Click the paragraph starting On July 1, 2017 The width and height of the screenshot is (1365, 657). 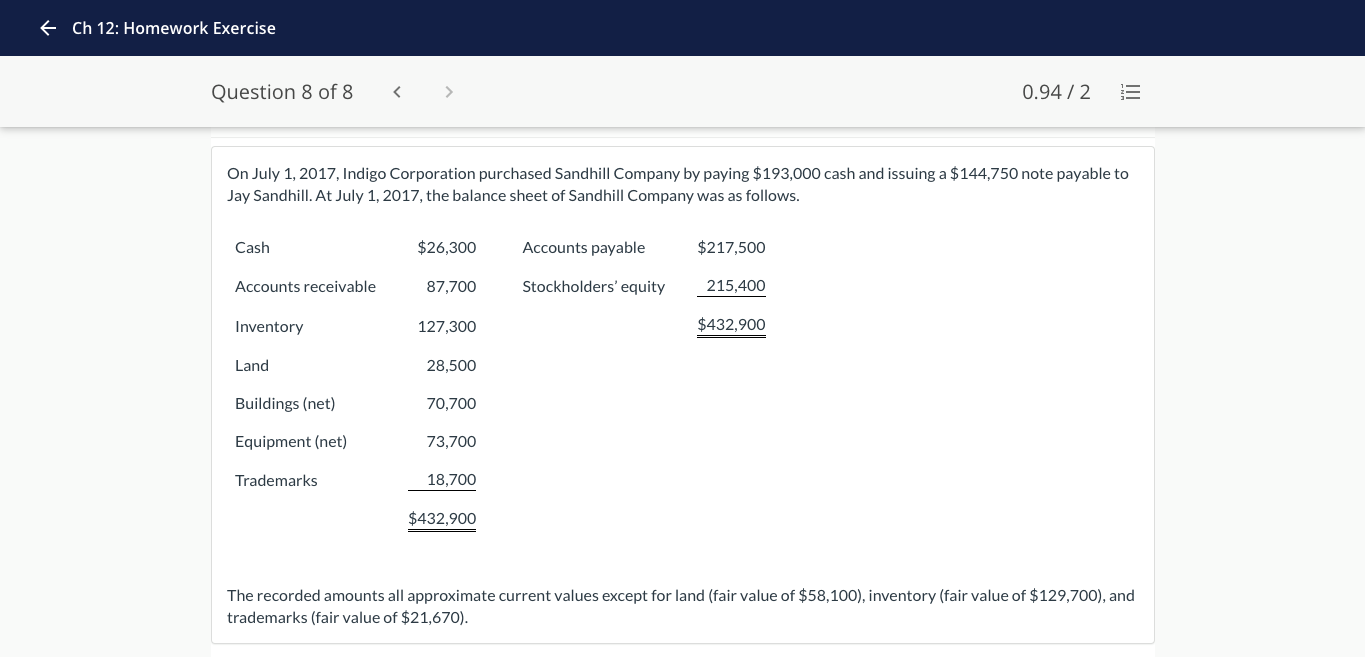pyautogui.click(x=677, y=184)
